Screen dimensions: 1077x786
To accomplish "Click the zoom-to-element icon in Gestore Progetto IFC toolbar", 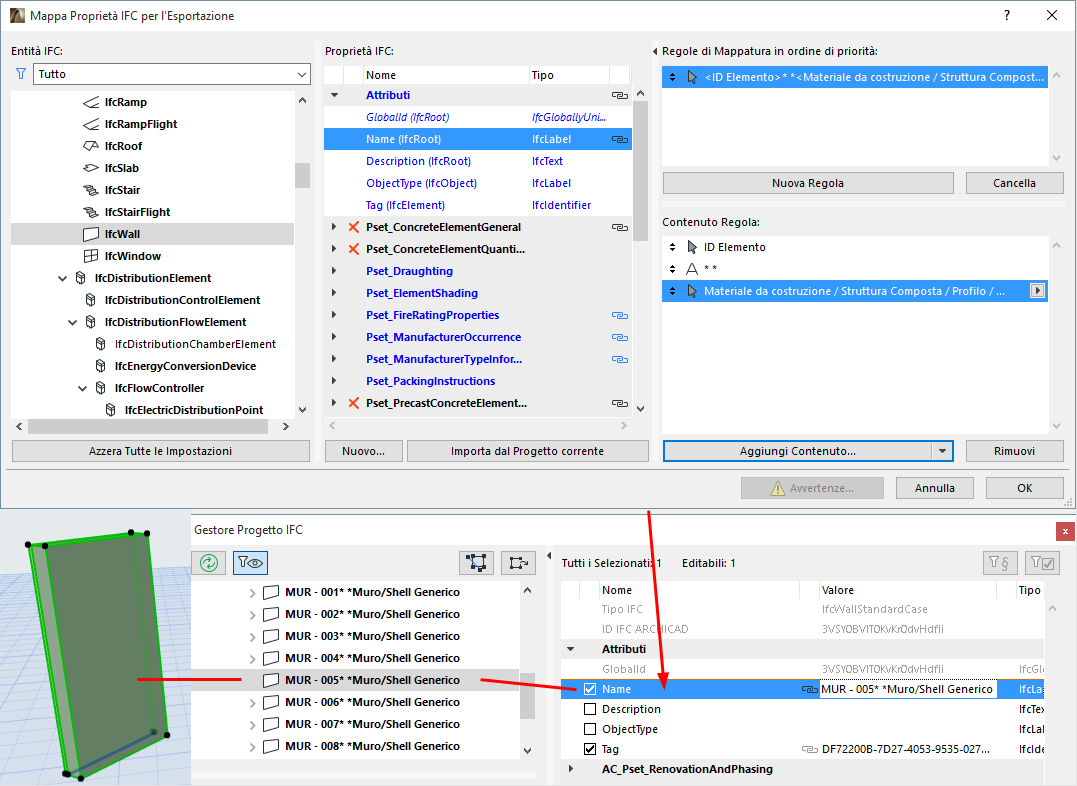I will (519, 563).
